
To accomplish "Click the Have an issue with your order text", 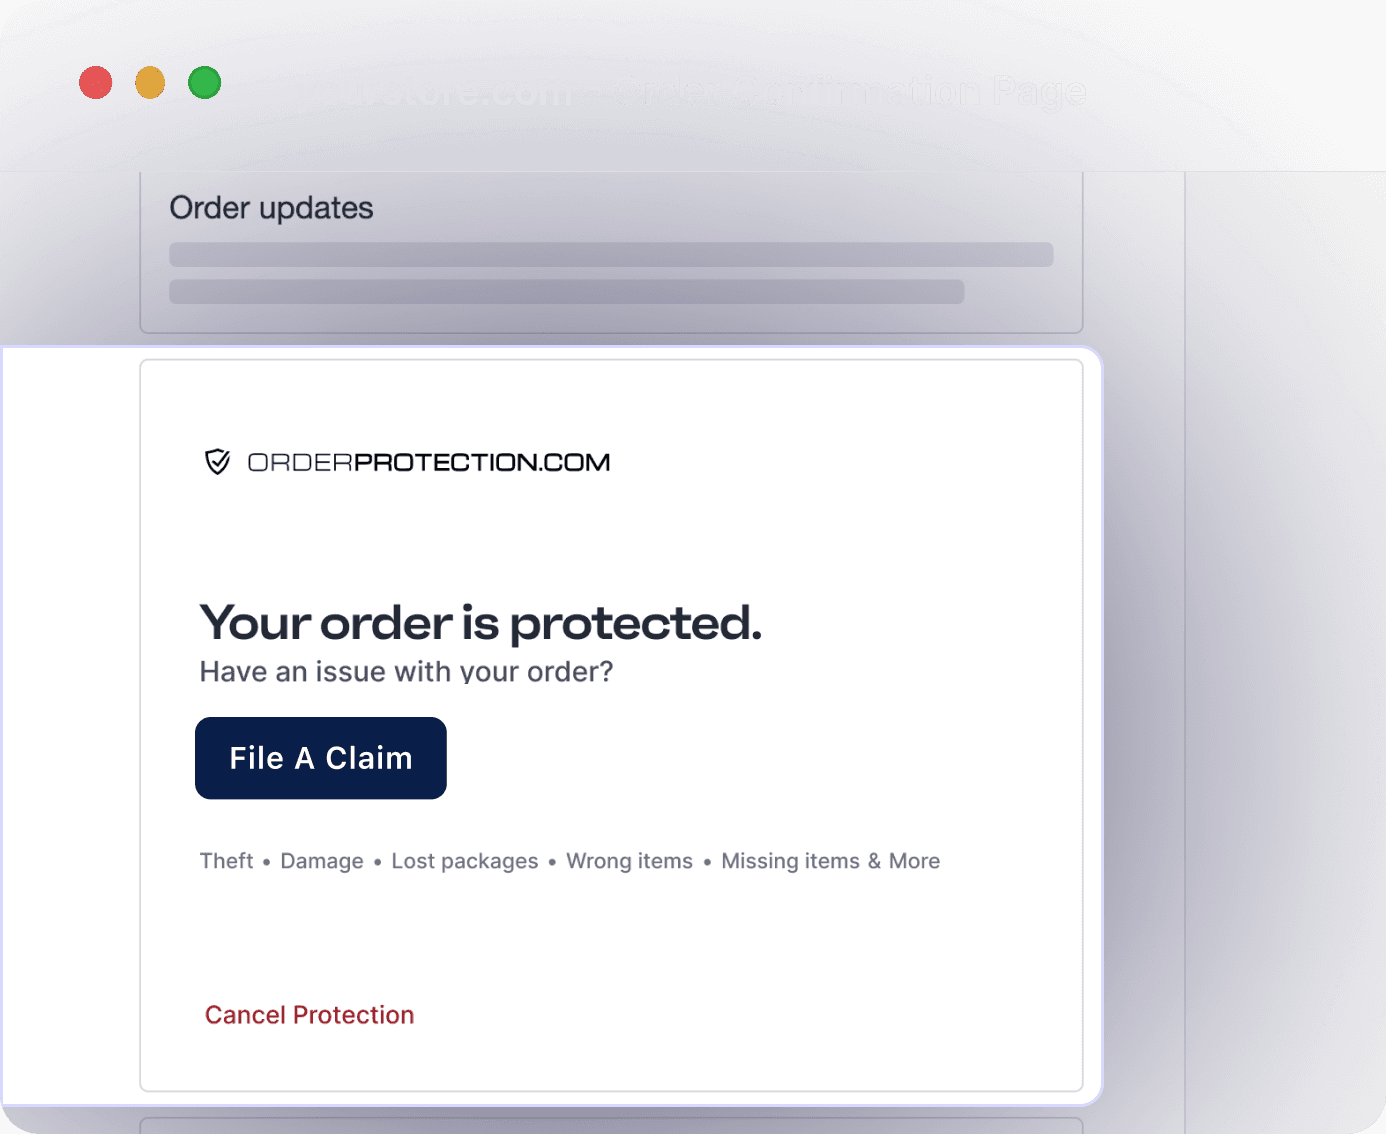I will [406, 671].
